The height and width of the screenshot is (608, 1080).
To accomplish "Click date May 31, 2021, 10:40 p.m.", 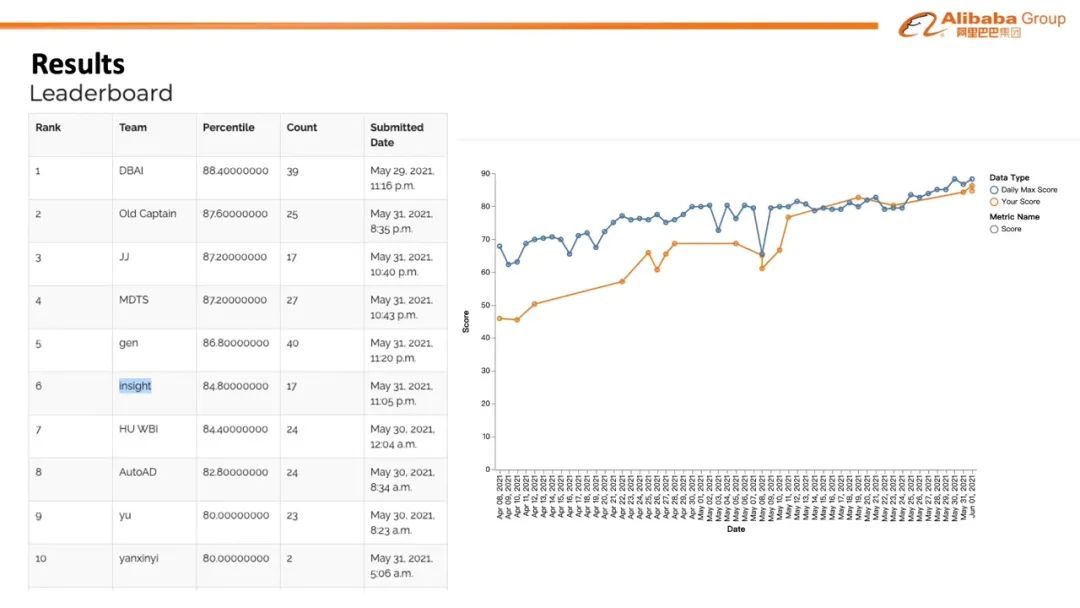I will tap(402, 264).
